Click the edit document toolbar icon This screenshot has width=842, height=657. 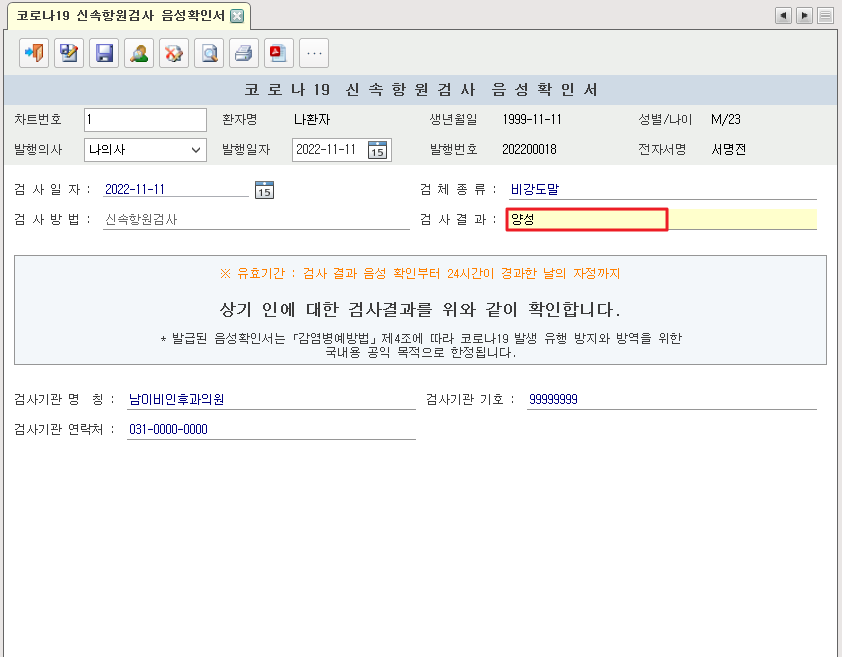(69, 53)
